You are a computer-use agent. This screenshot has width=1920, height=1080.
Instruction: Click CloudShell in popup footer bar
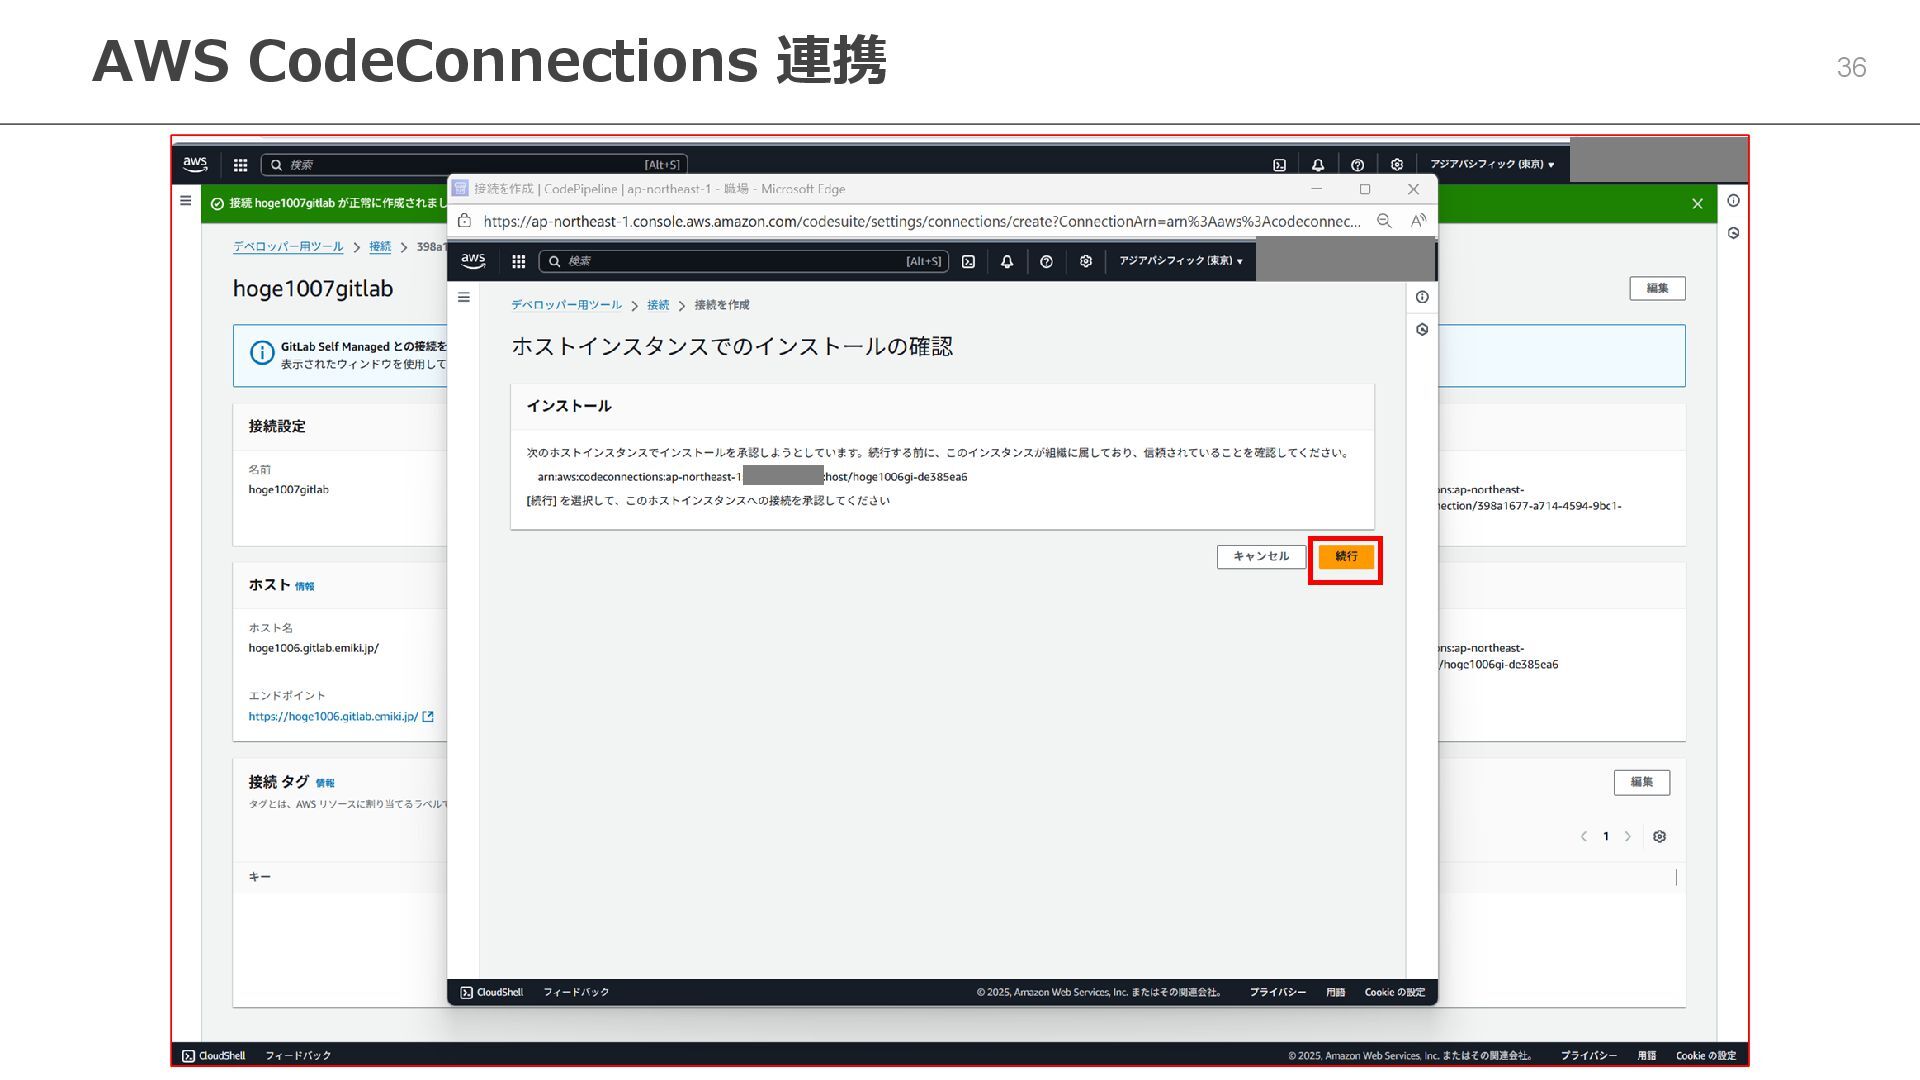[x=491, y=992]
